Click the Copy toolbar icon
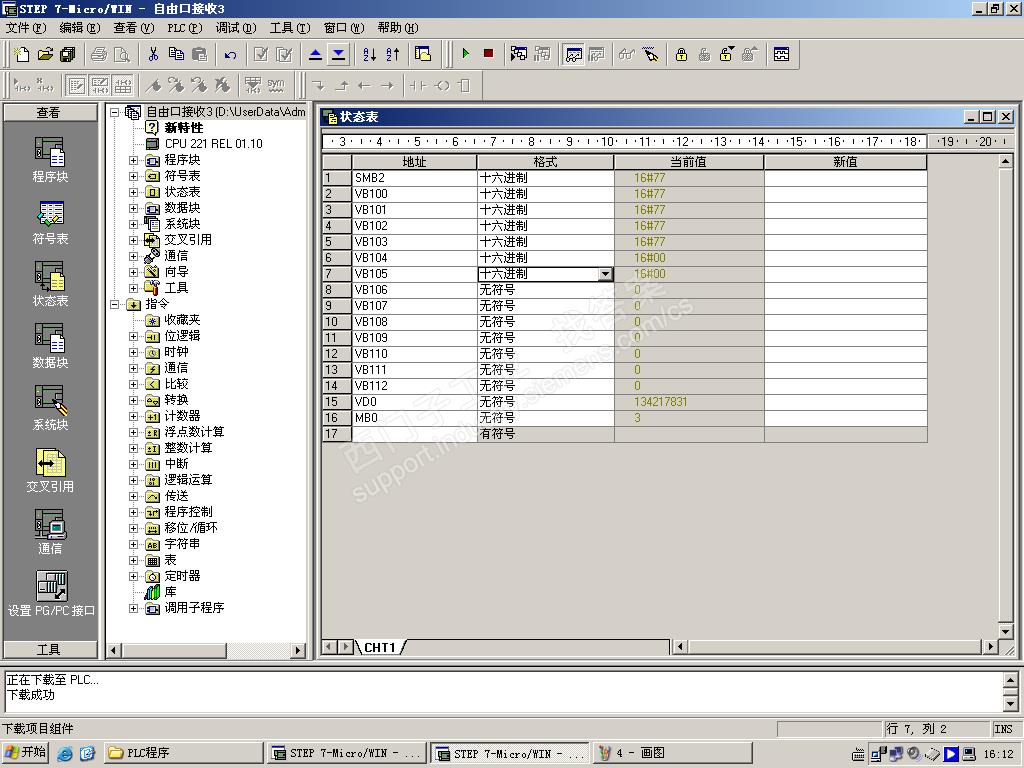Viewport: 1024px width, 768px height. (x=176, y=54)
